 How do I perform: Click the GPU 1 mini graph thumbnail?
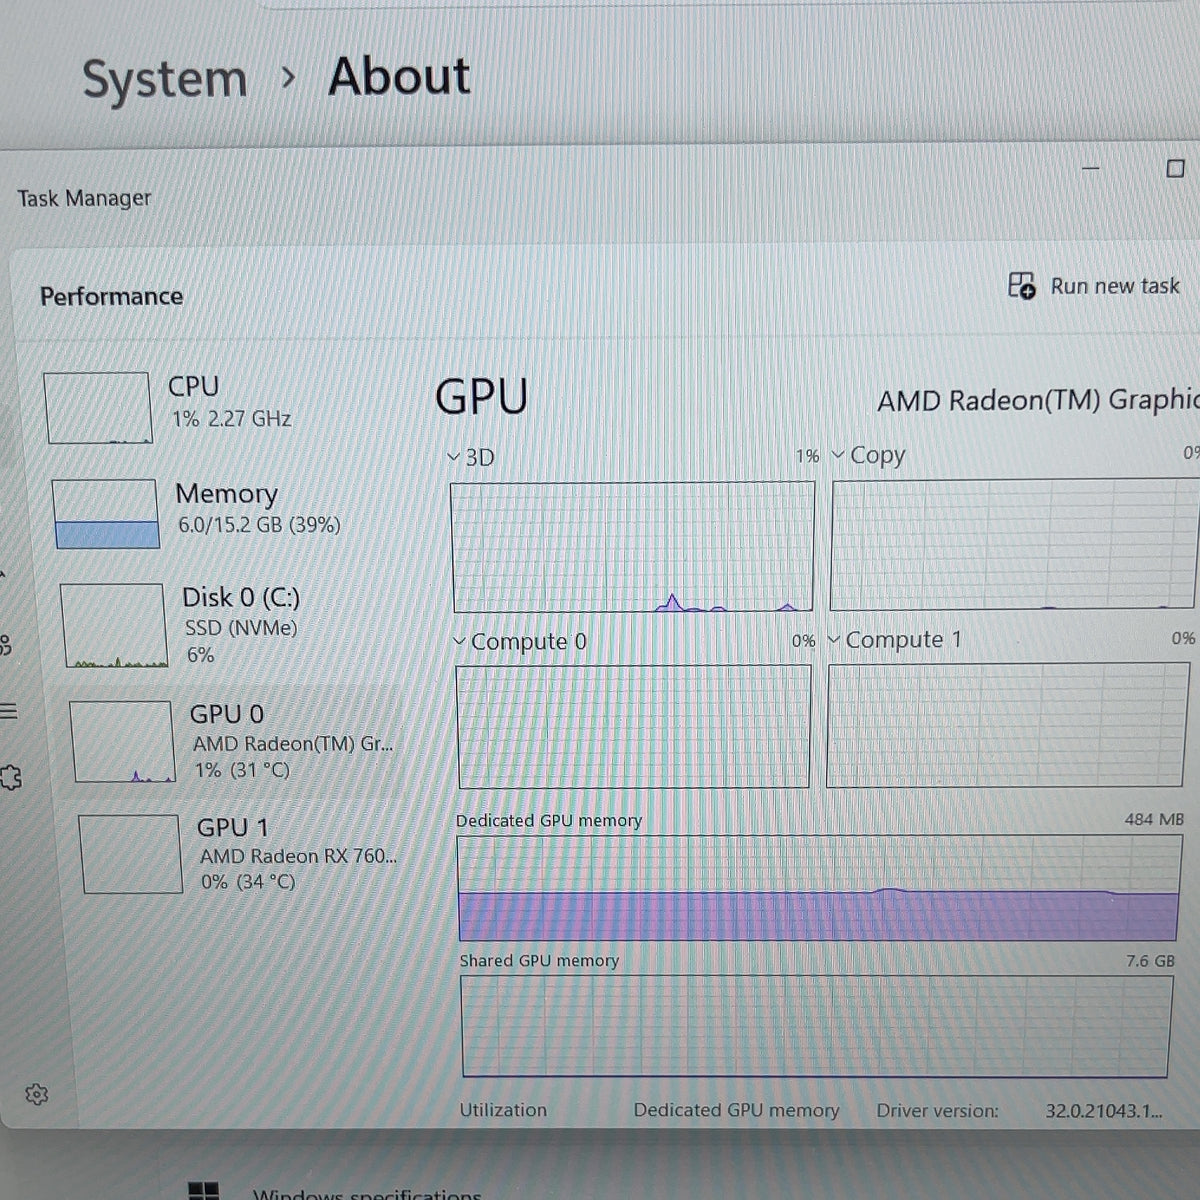pos(130,854)
